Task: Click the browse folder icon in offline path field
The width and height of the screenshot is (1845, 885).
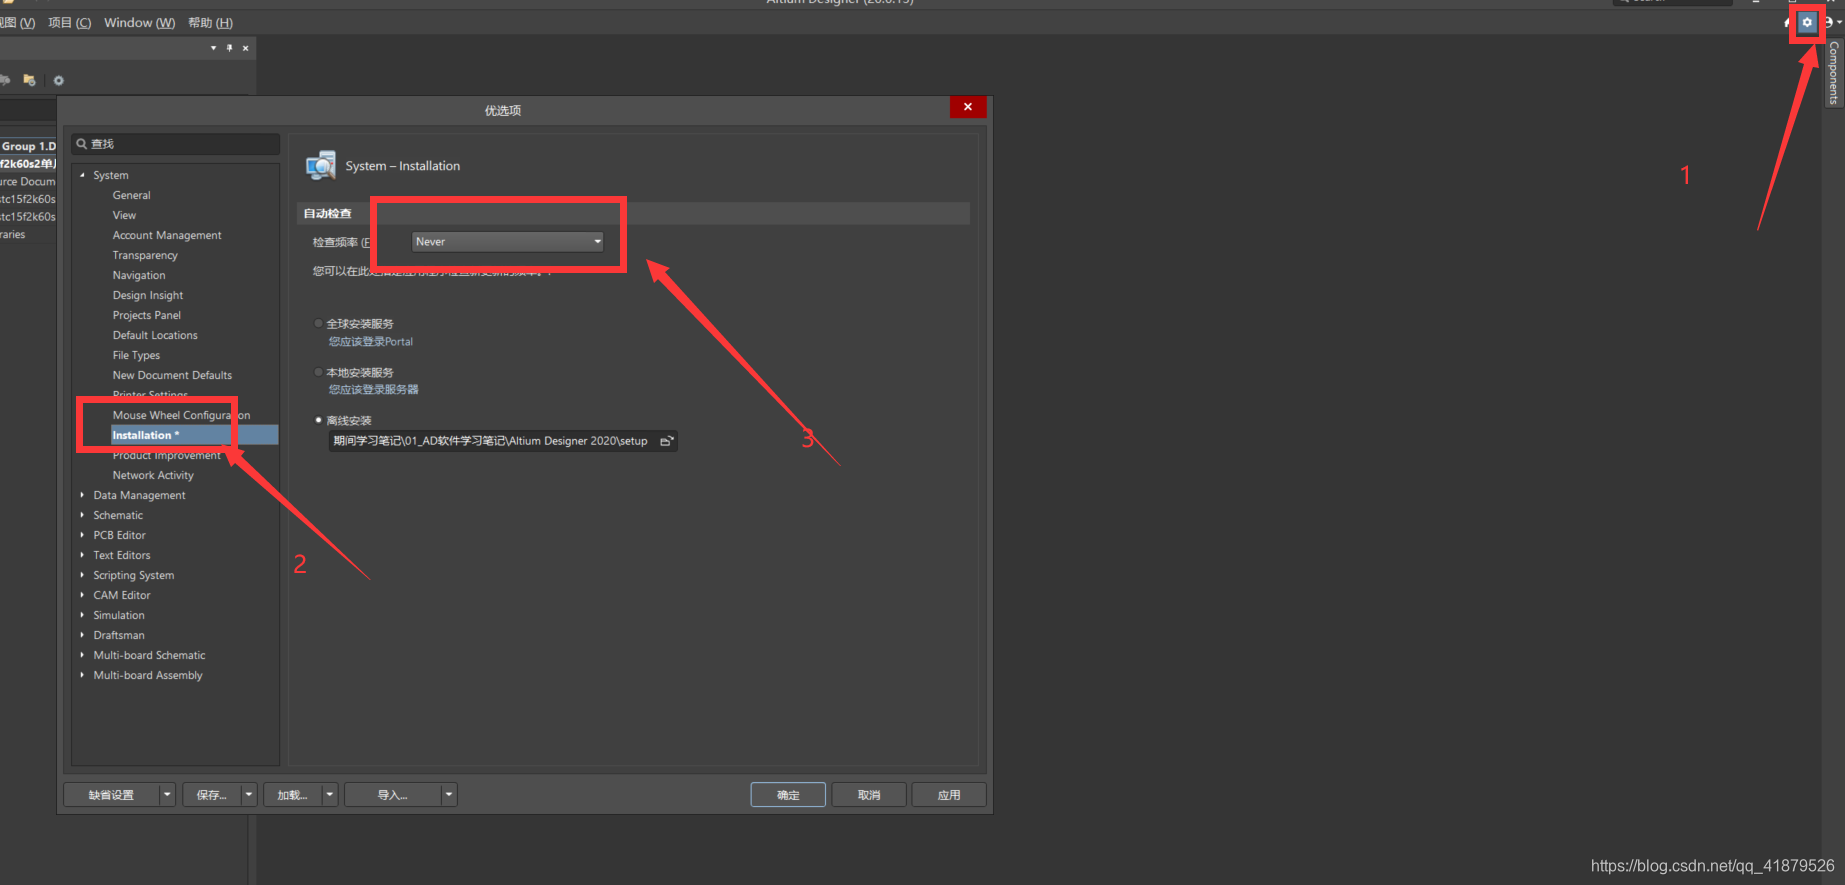Action: 667,441
